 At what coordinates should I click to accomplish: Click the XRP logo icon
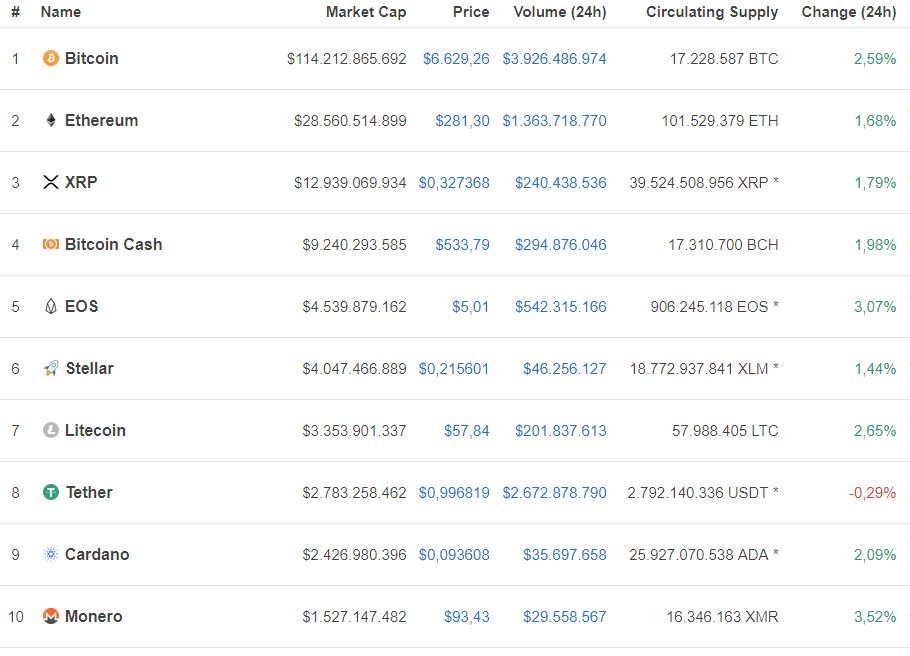(51, 182)
